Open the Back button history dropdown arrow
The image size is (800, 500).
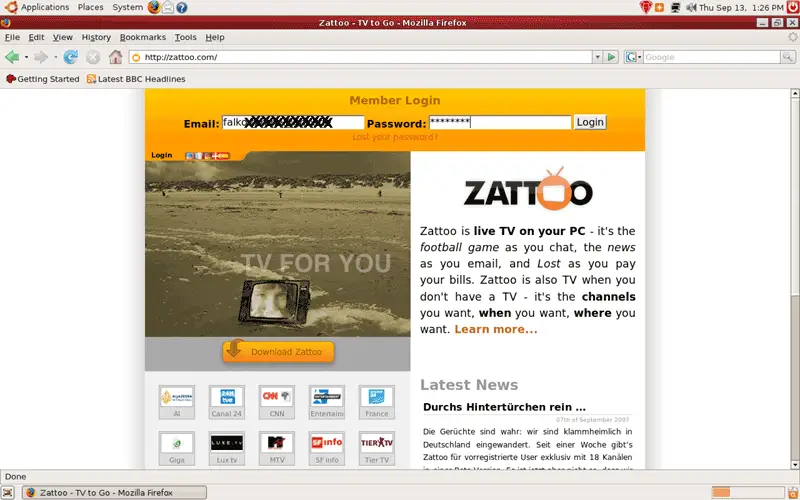click(x=26, y=57)
